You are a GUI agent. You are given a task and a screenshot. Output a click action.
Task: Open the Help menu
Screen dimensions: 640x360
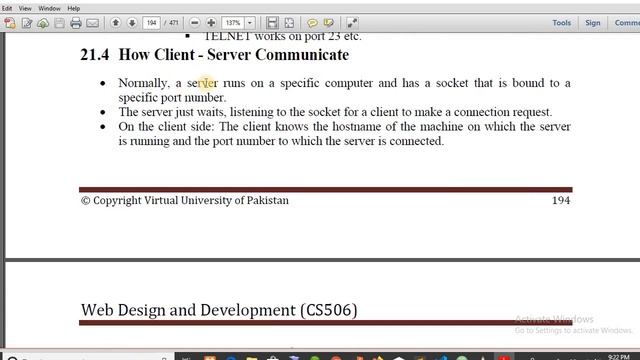tap(73, 8)
